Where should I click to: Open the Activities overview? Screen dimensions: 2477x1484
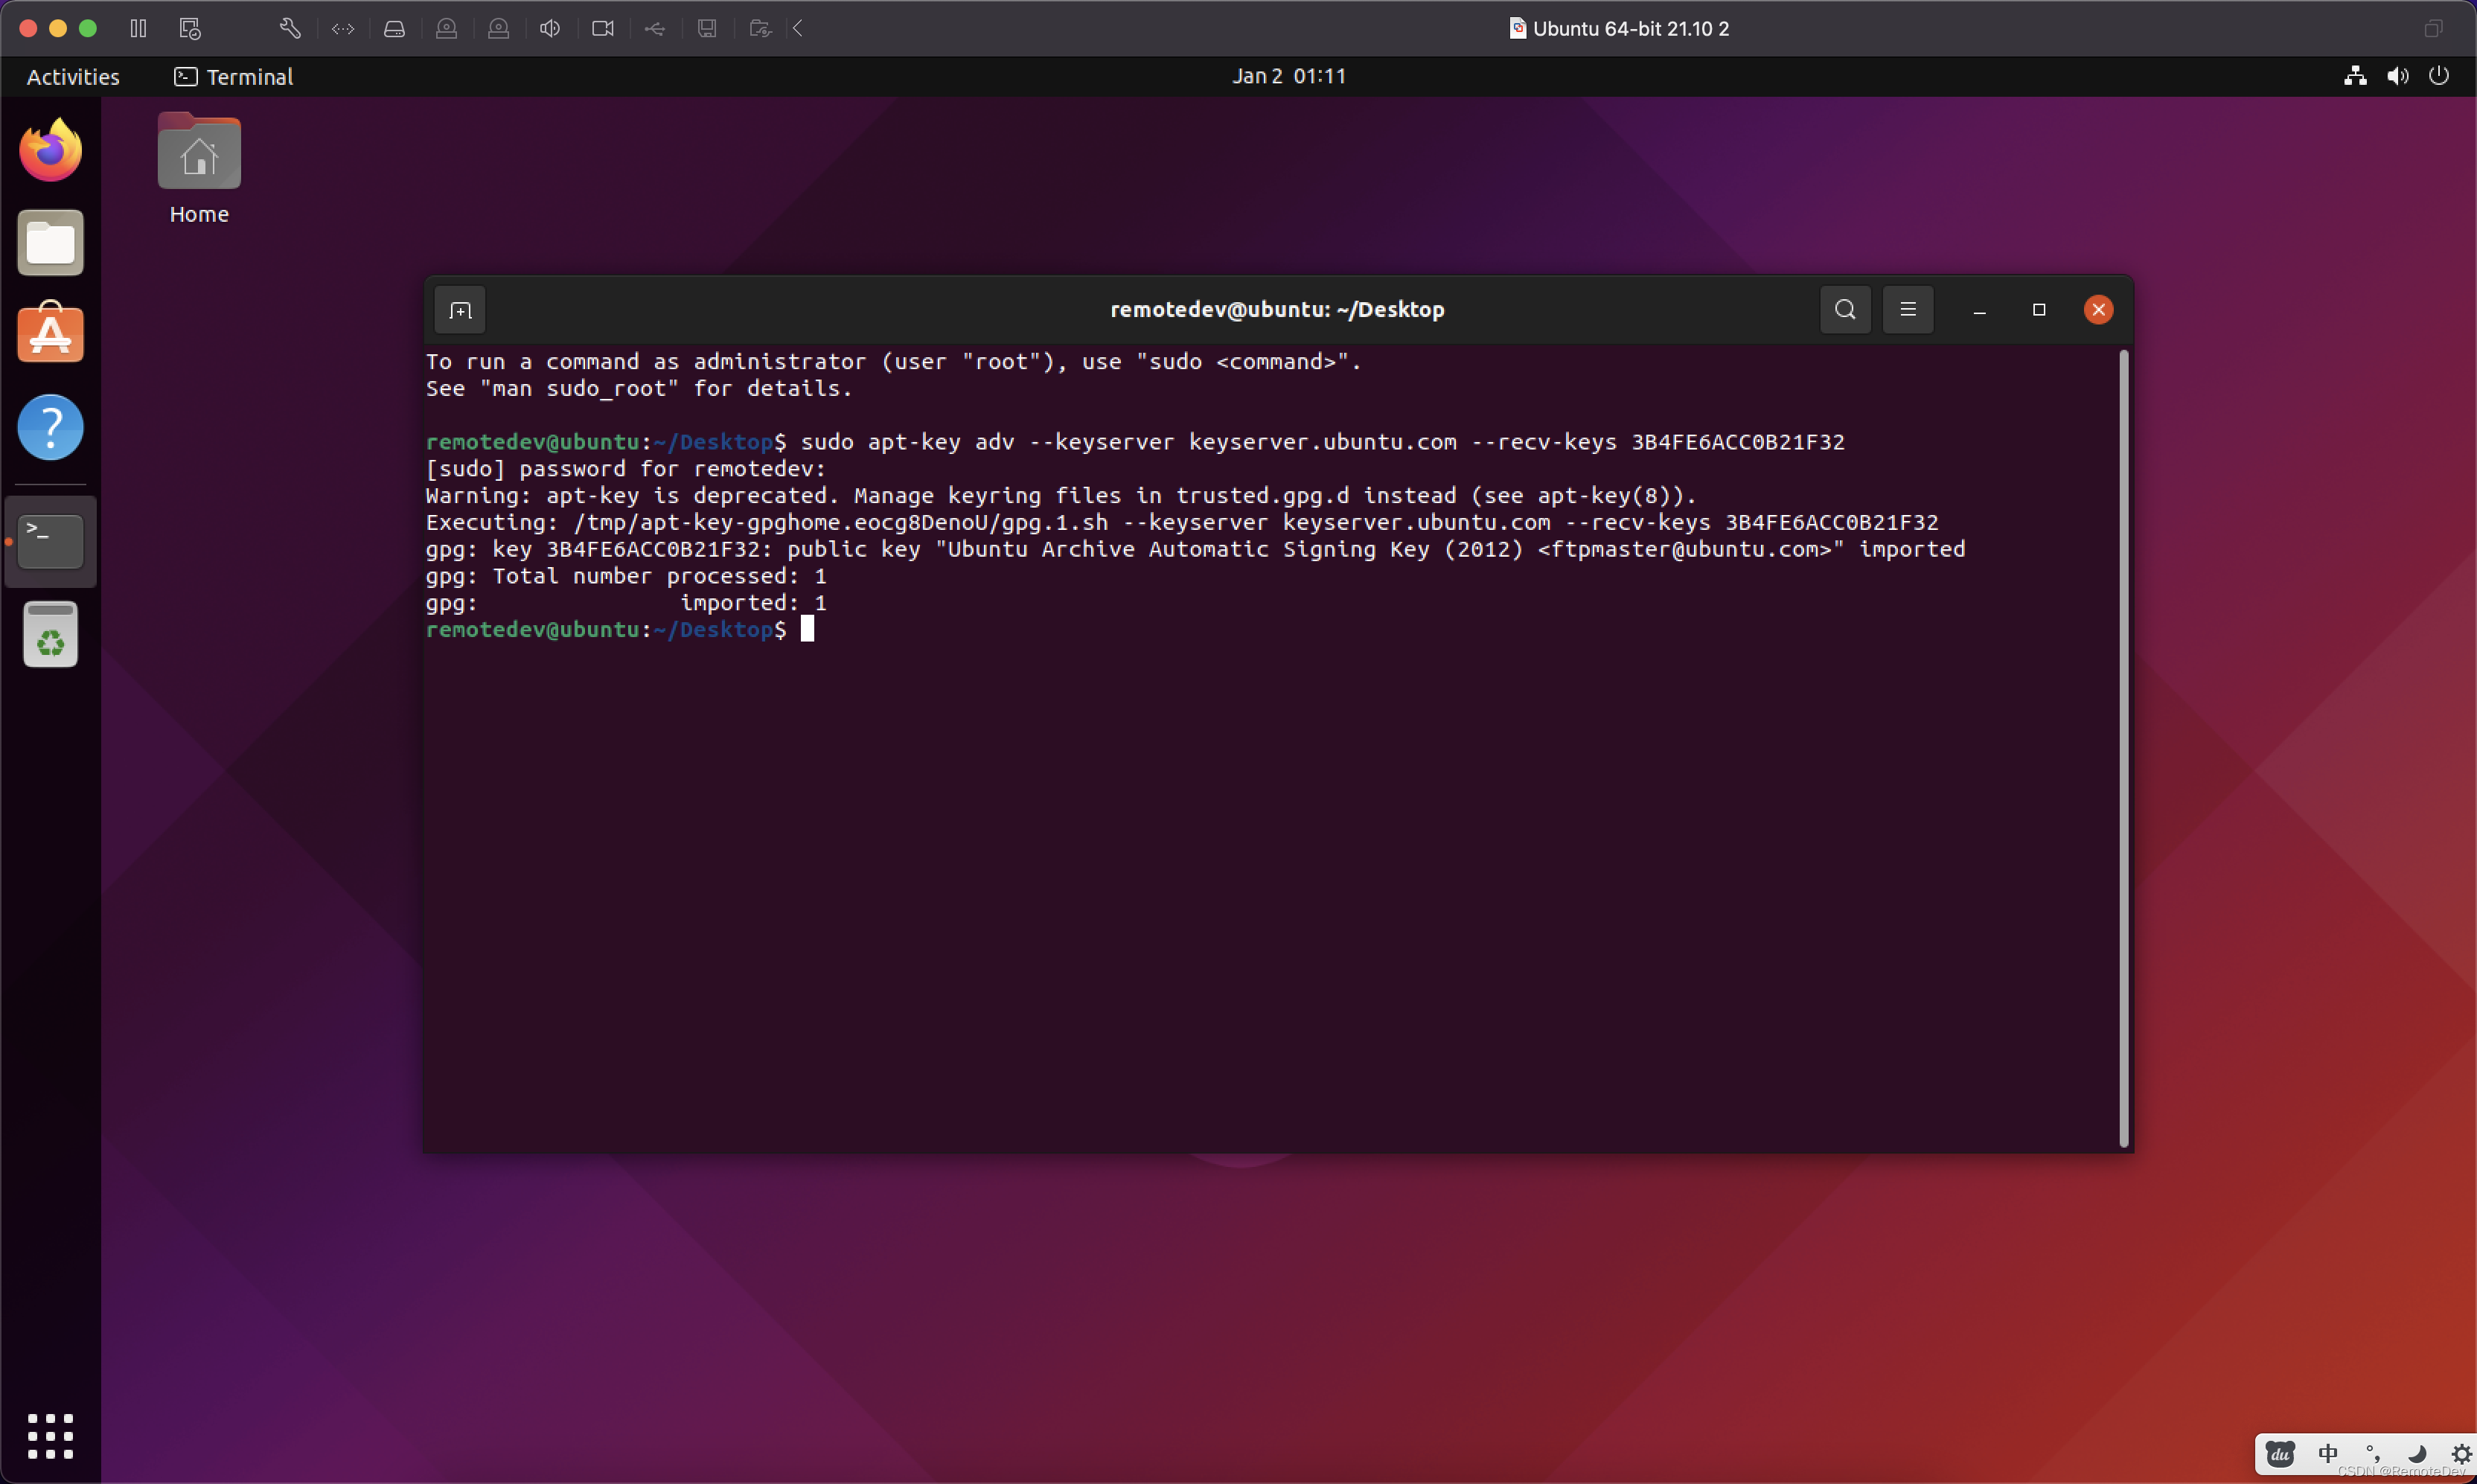[x=73, y=77]
